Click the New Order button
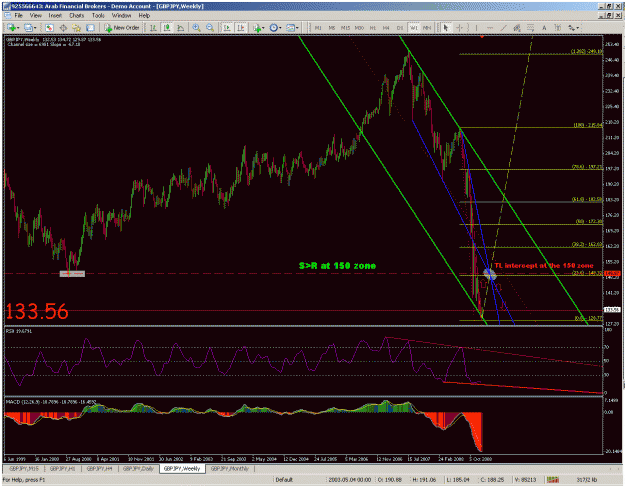 pyautogui.click(x=122, y=28)
